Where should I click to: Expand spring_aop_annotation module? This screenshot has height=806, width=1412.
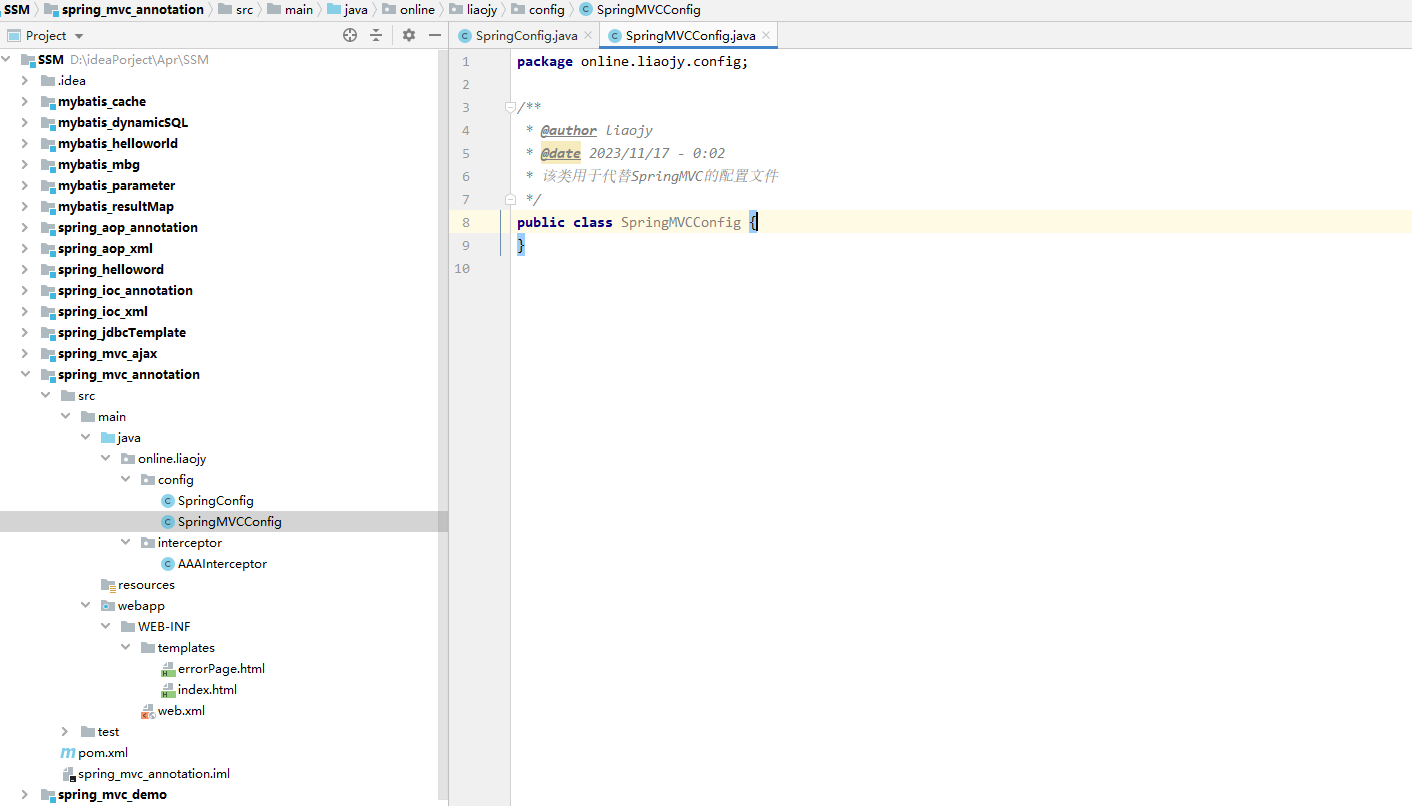pyautogui.click(x=26, y=228)
